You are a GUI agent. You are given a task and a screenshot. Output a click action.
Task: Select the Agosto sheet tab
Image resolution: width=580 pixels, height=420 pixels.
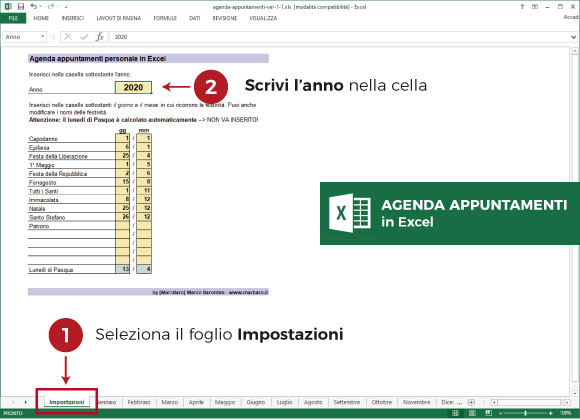(x=313, y=402)
